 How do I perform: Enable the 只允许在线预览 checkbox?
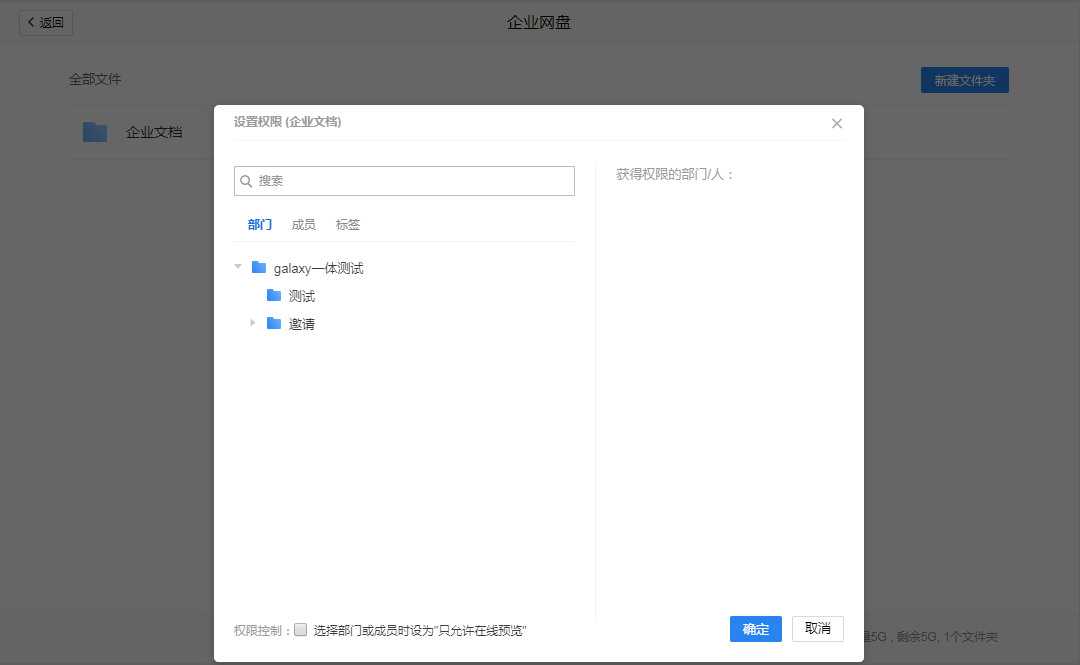[x=301, y=630]
